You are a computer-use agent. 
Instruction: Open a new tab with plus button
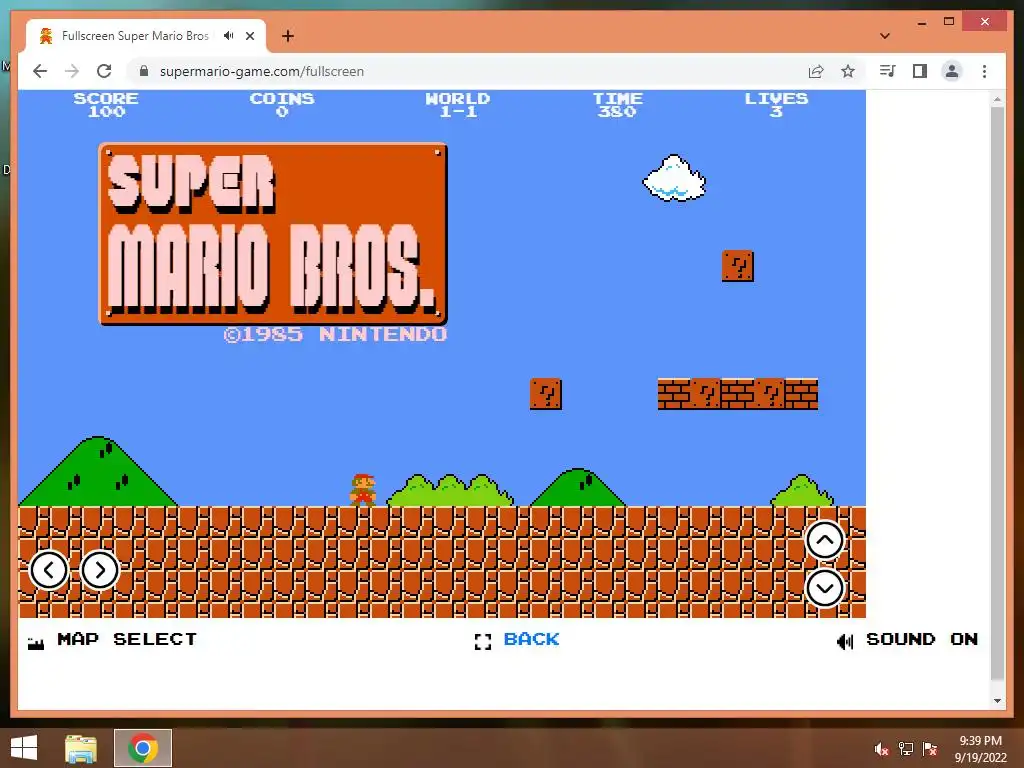coord(287,36)
